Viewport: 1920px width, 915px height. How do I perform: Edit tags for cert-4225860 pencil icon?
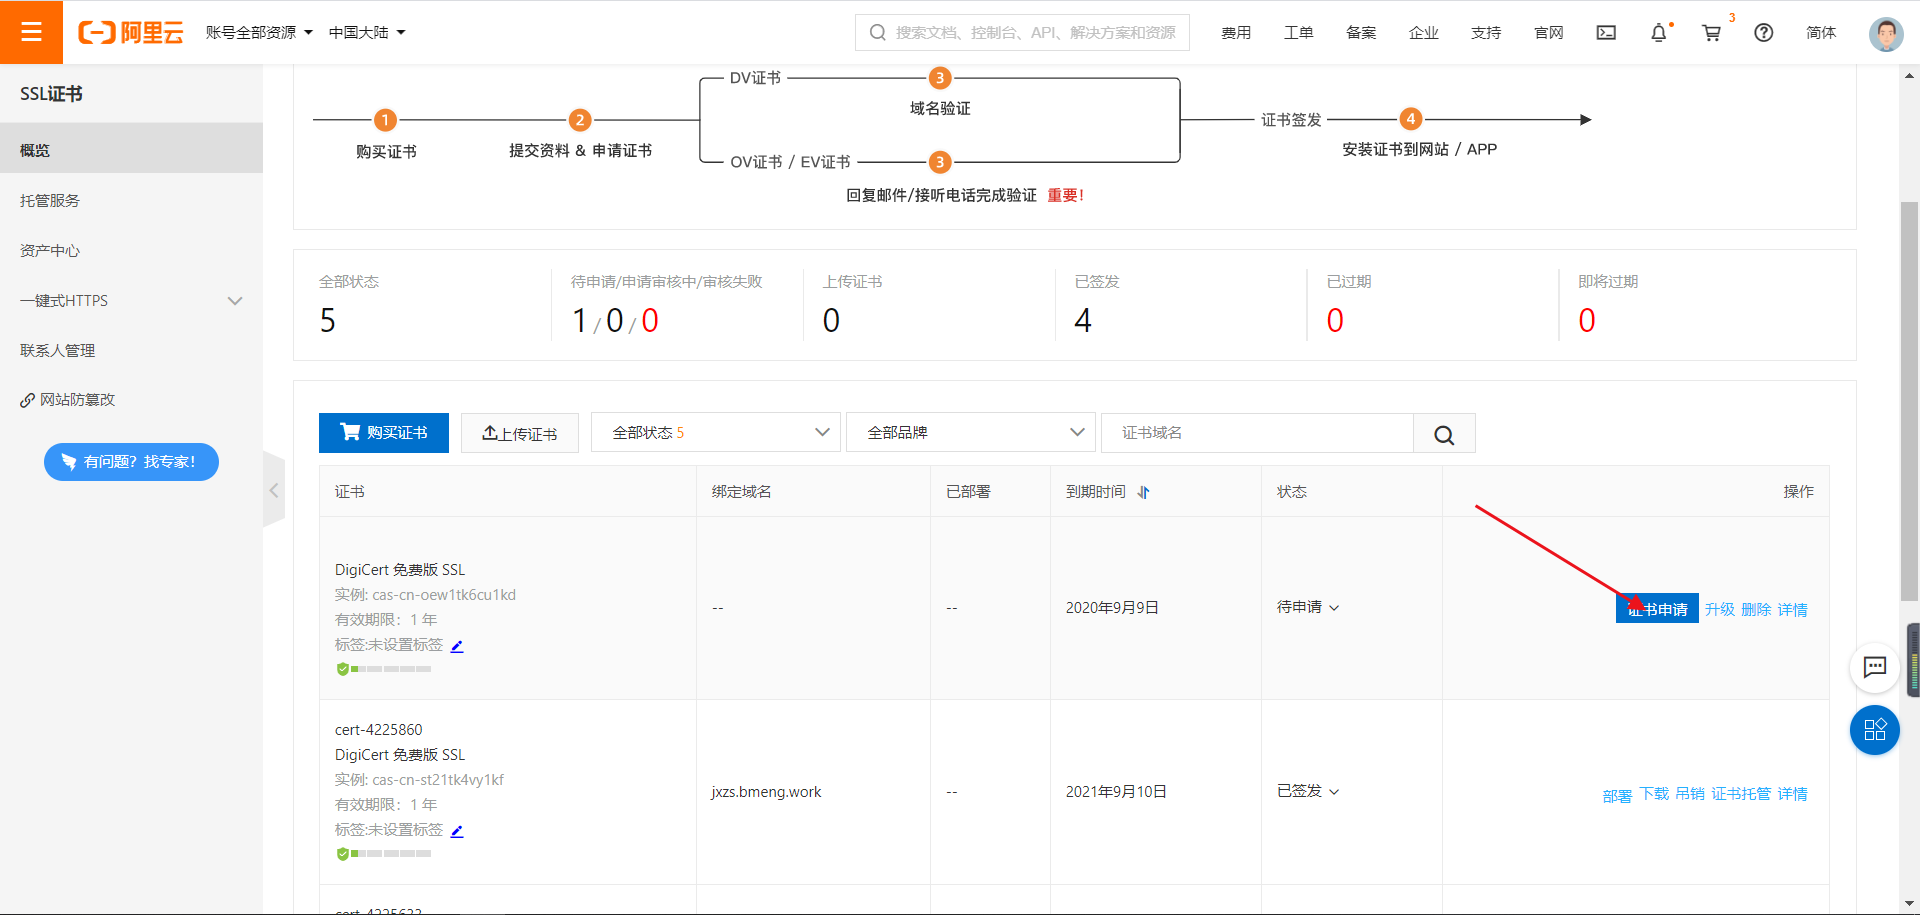click(x=457, y=831)
